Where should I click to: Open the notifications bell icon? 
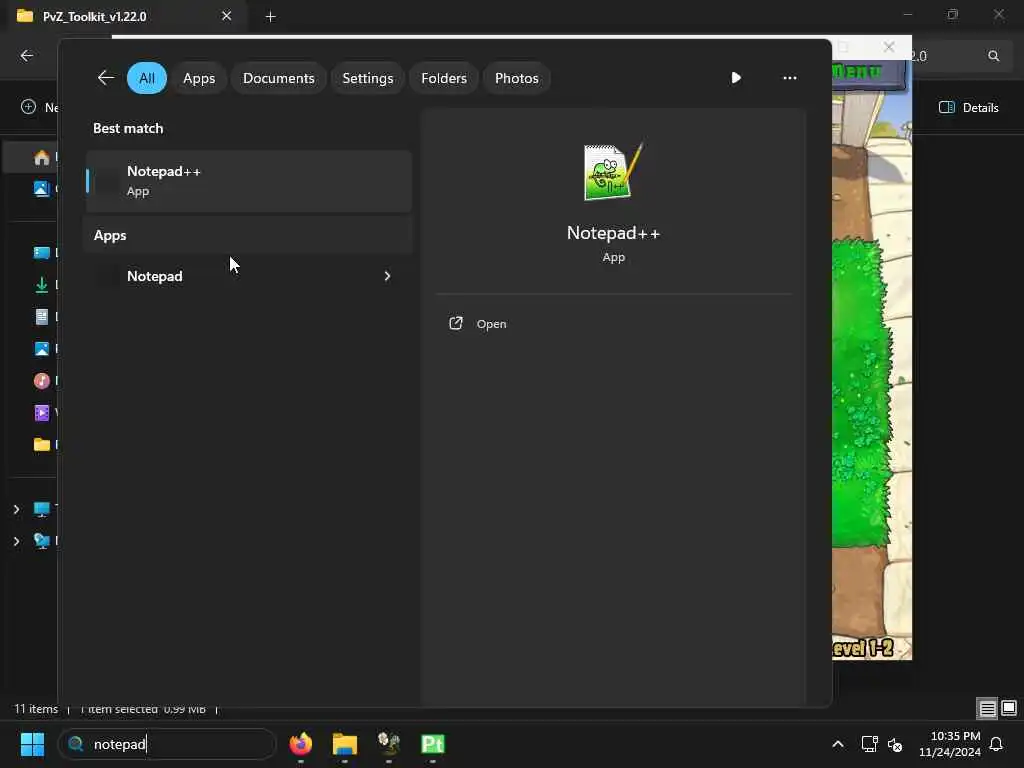click(997, 744)
